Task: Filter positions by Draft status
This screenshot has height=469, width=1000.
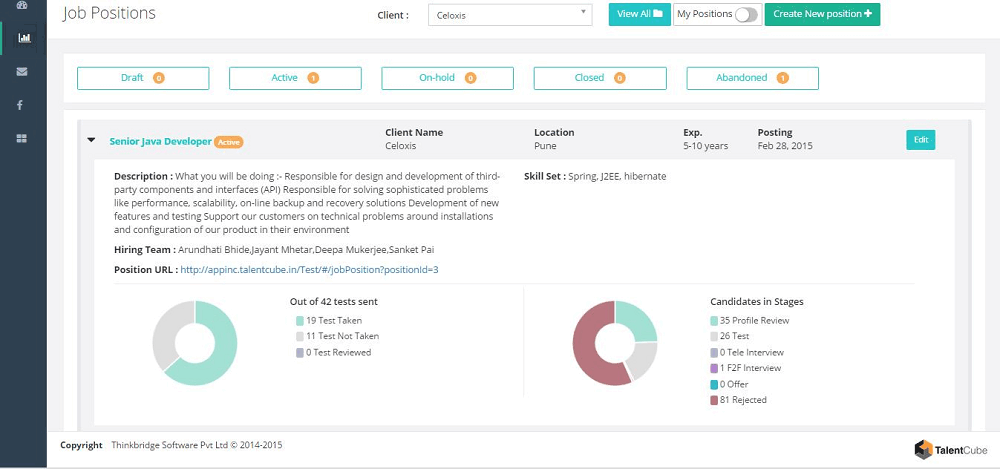Action: [143, 78]
